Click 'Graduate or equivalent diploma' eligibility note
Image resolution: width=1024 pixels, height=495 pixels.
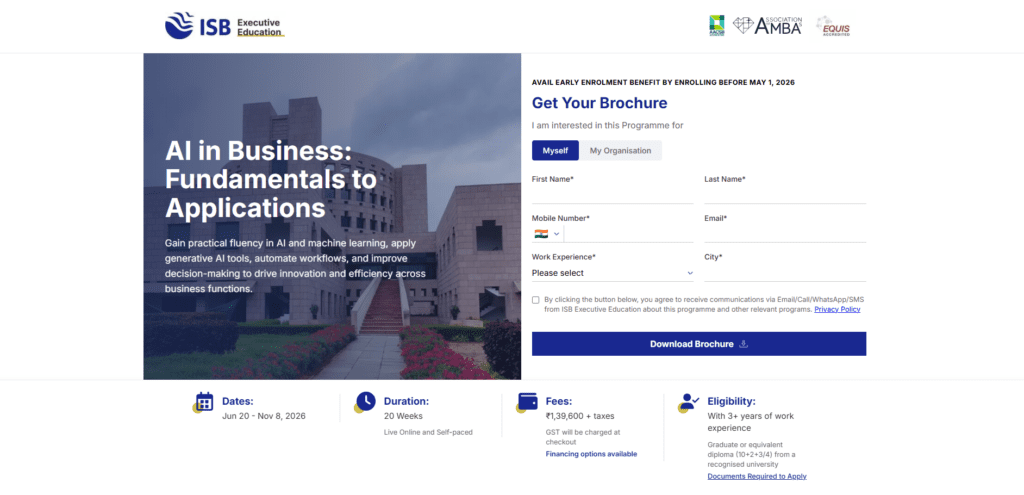[x=751, y=455]
